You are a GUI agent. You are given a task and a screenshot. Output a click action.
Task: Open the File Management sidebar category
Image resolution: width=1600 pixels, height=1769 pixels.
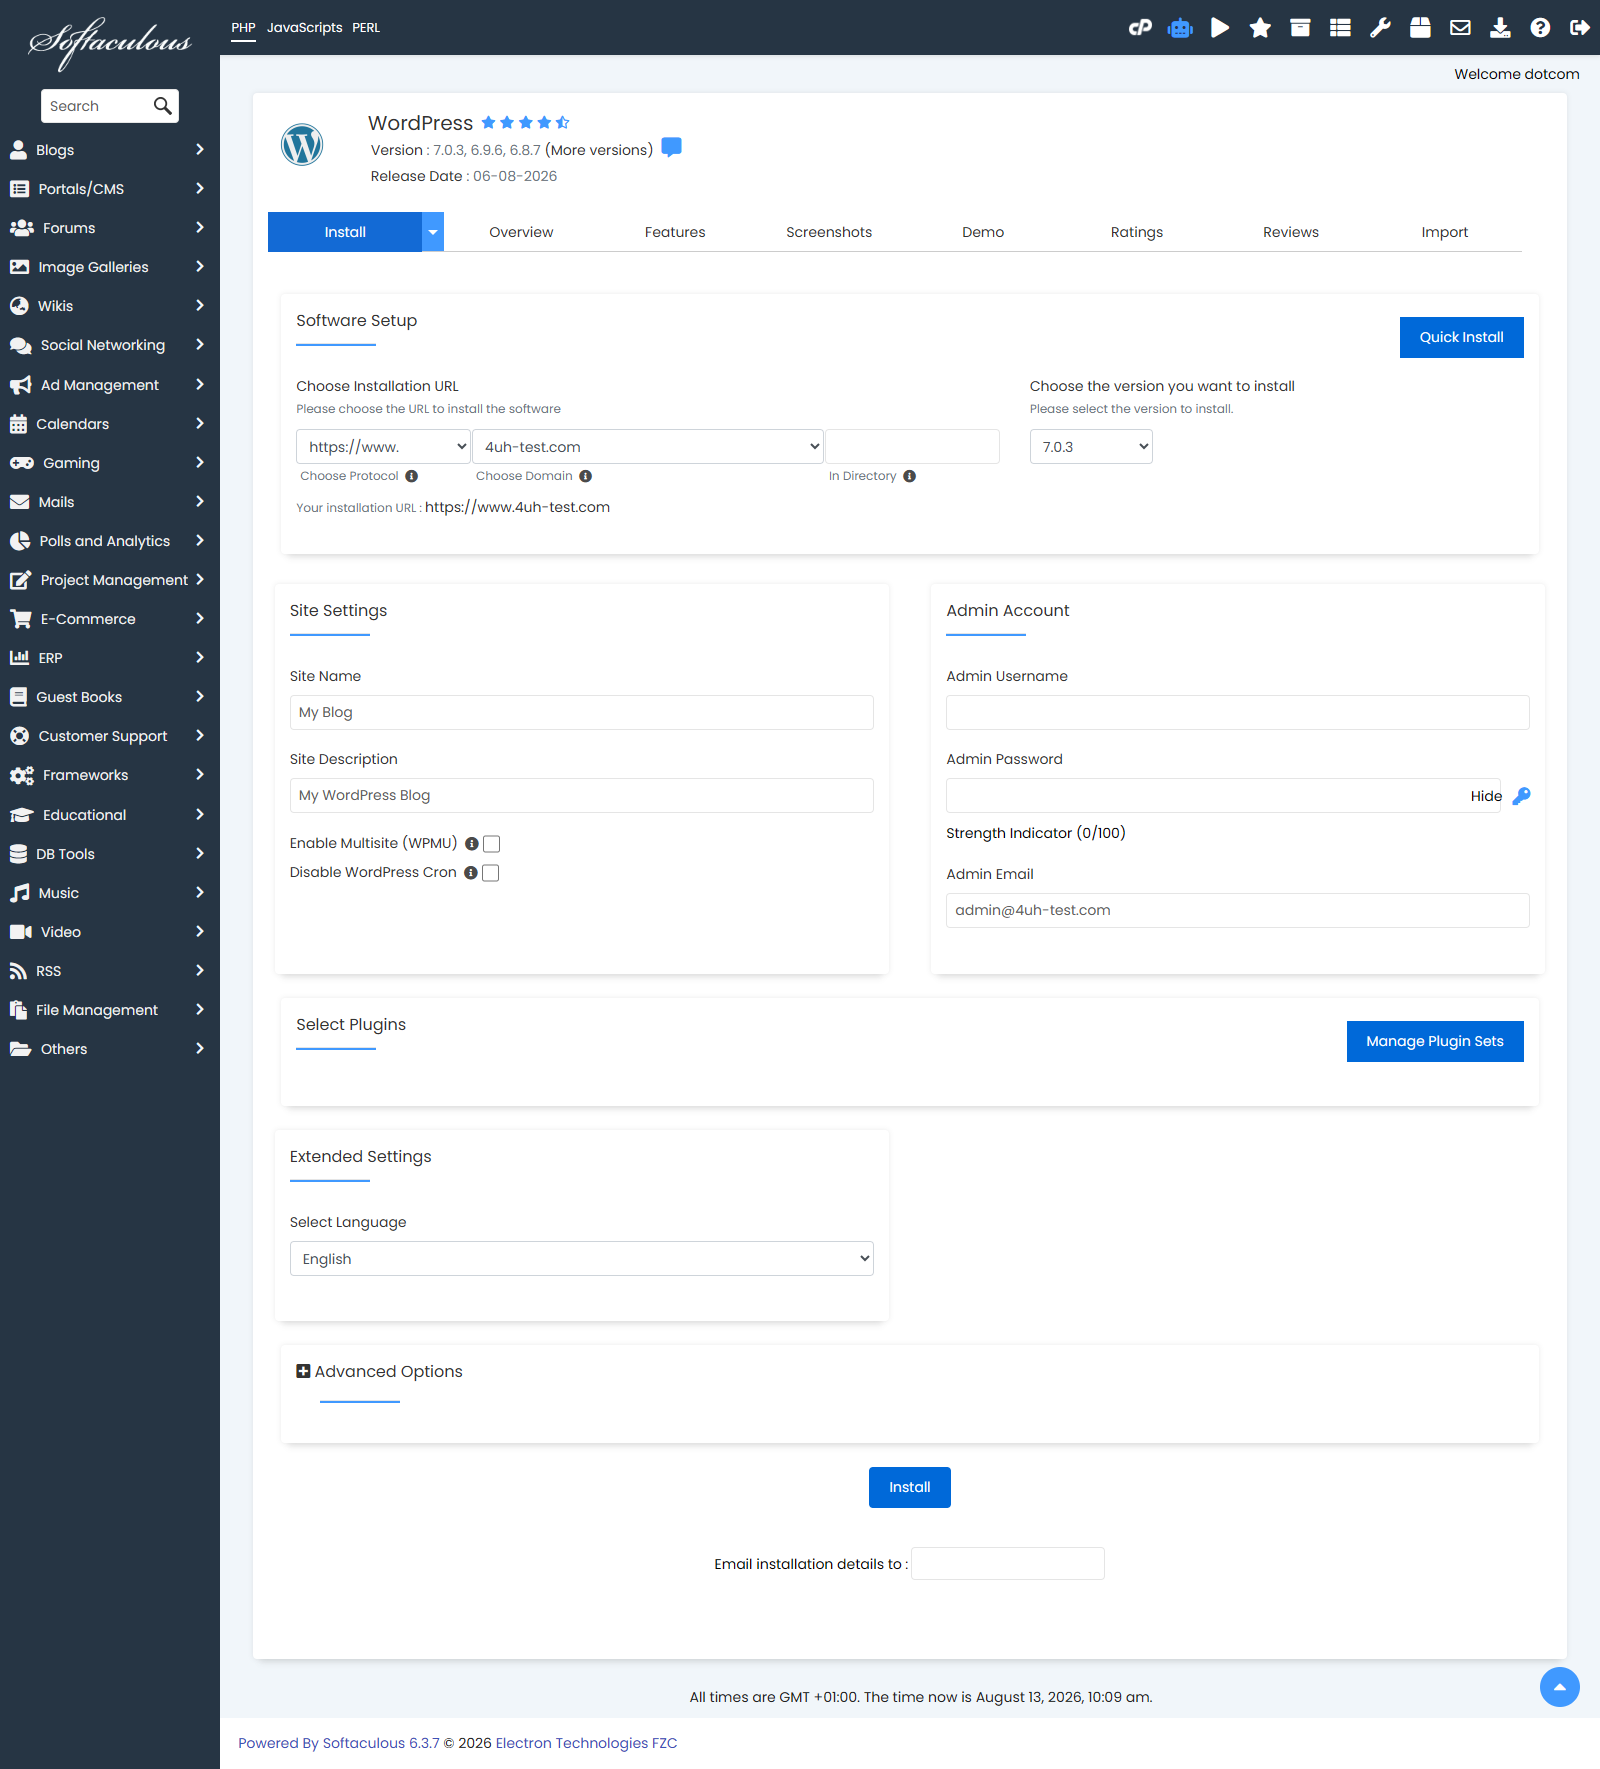[x=110, y=1010]
